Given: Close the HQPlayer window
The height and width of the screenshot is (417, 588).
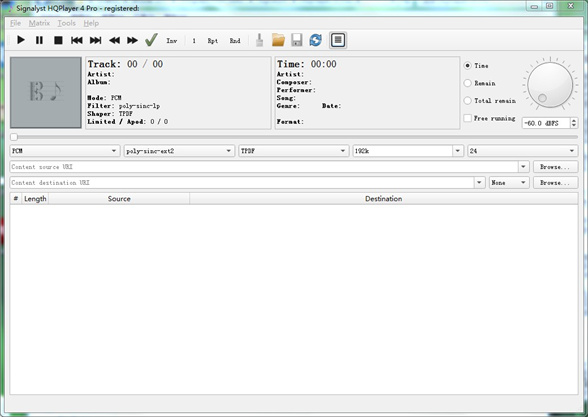Looking at the screenshot, I should 571,6.
